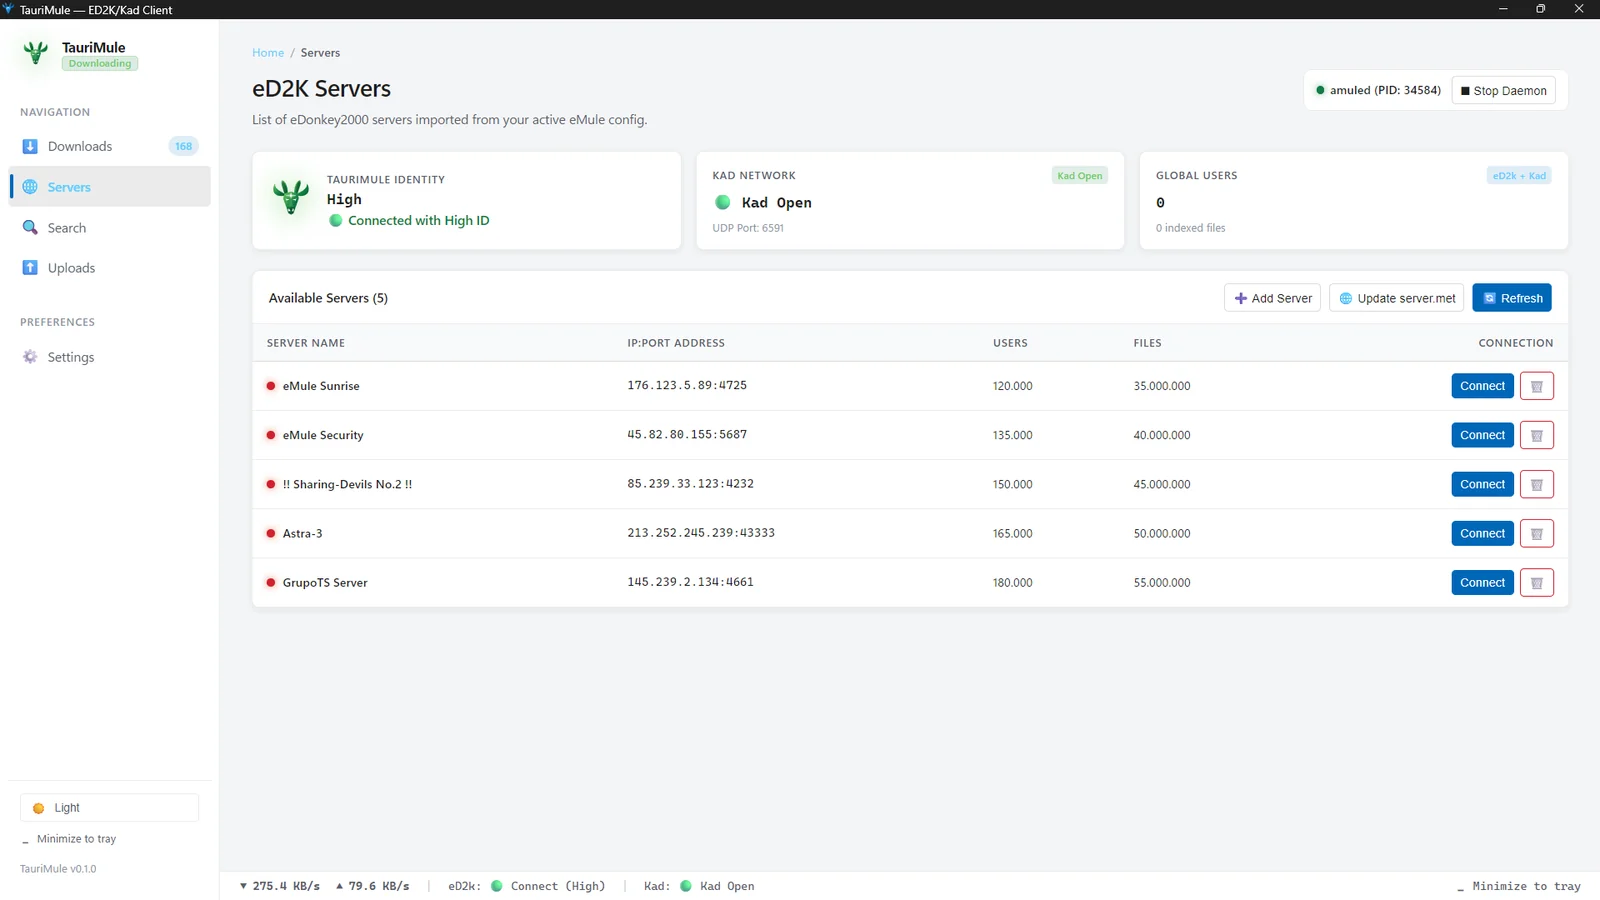
Task: Open the Downloads page in the sidebar
Action: pos(110,146)
